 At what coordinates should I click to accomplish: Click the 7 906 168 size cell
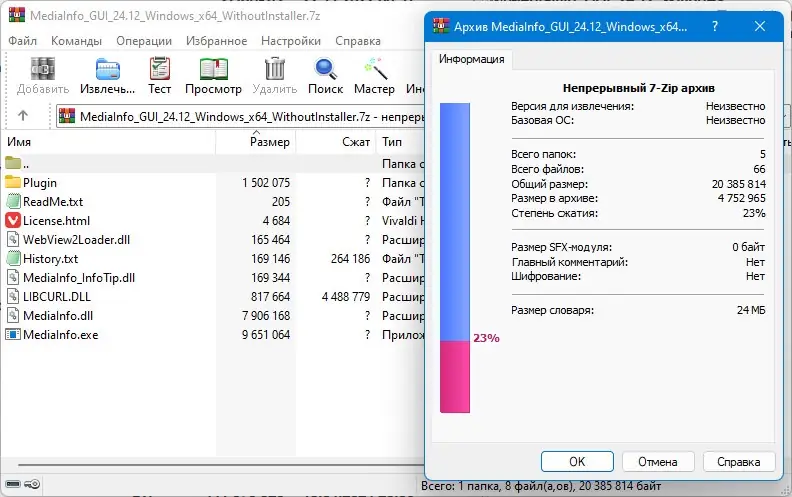point(266,316)
